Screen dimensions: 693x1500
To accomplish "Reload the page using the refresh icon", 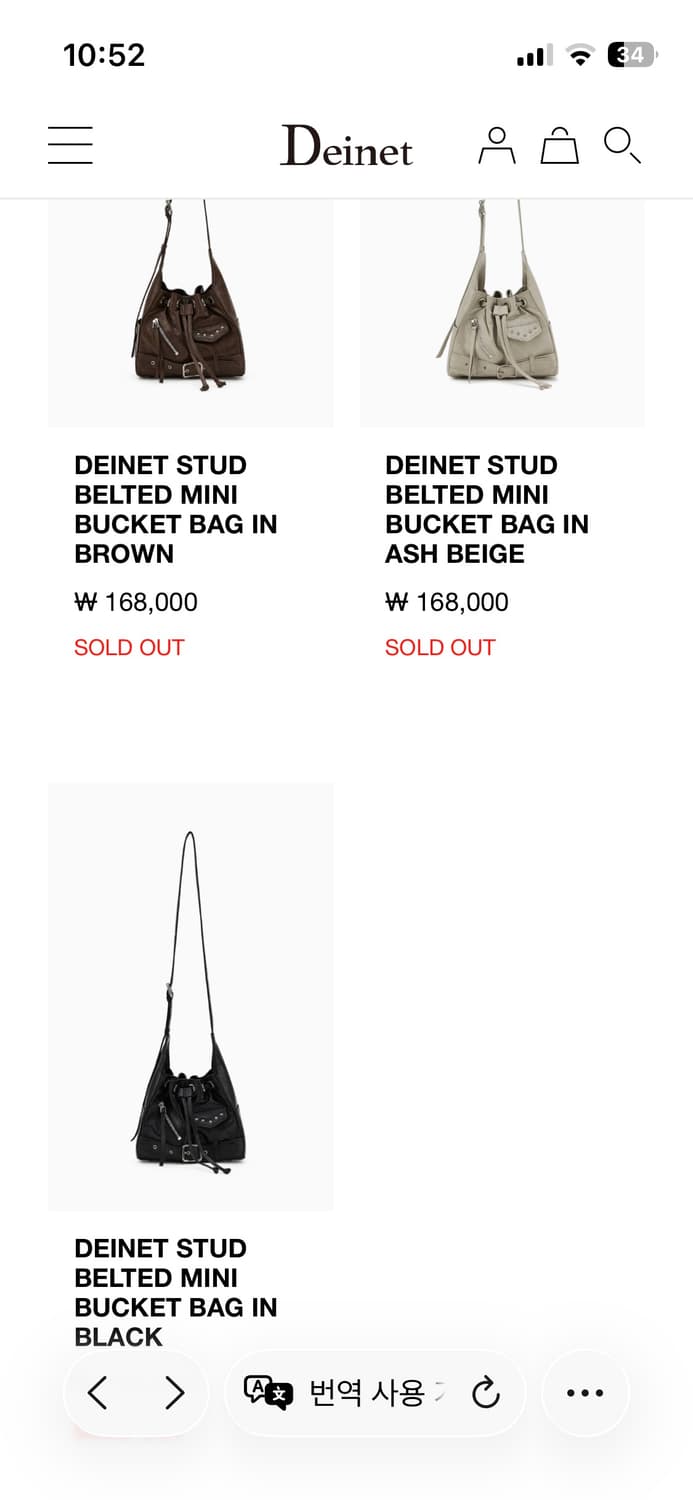I will pos(486,1391).
